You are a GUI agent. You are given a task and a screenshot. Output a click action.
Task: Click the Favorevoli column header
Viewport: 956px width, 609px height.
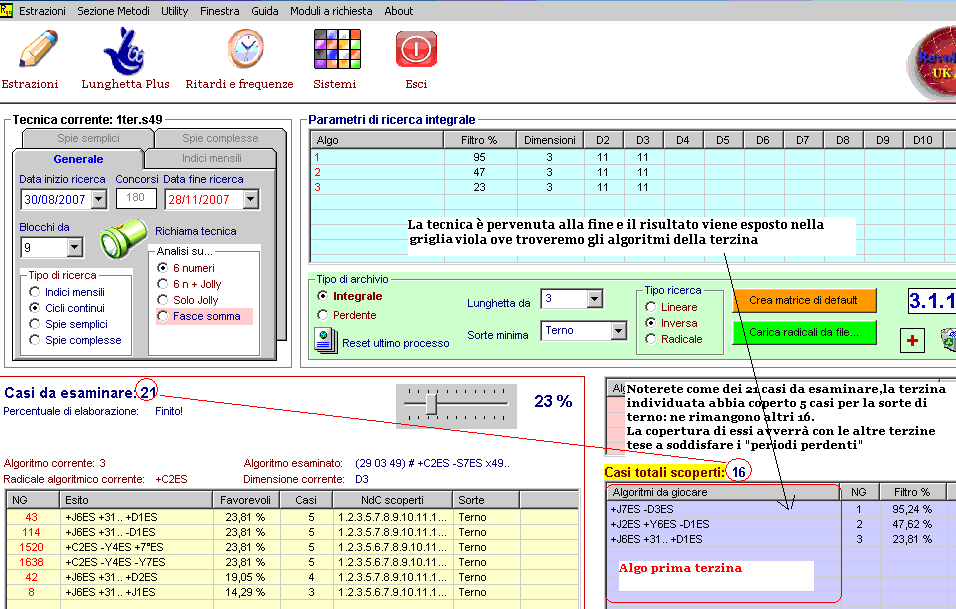tap(246, 500)
